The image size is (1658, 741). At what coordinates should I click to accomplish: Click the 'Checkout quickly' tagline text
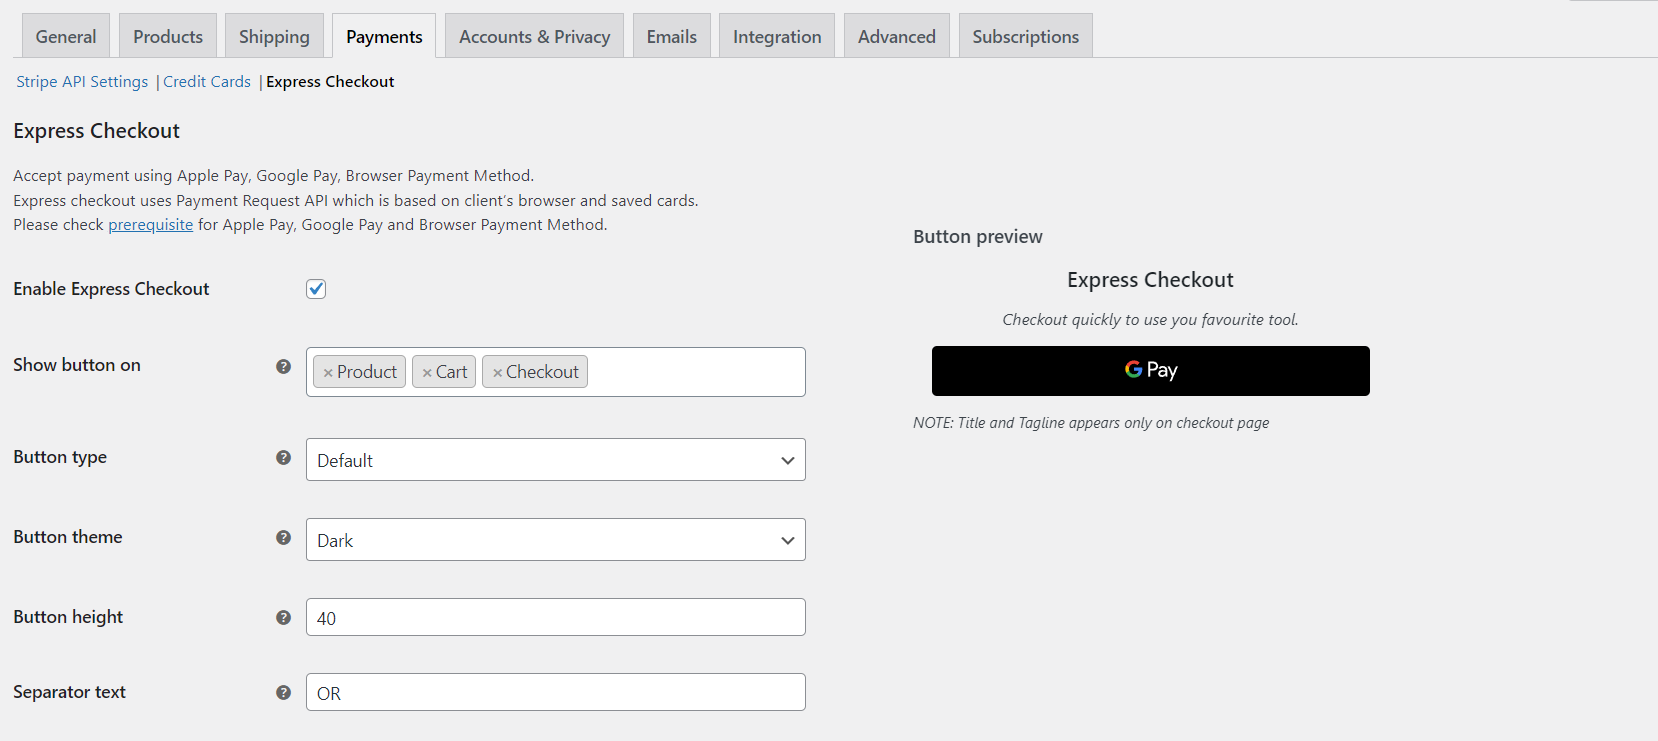tap(1150, 320)
